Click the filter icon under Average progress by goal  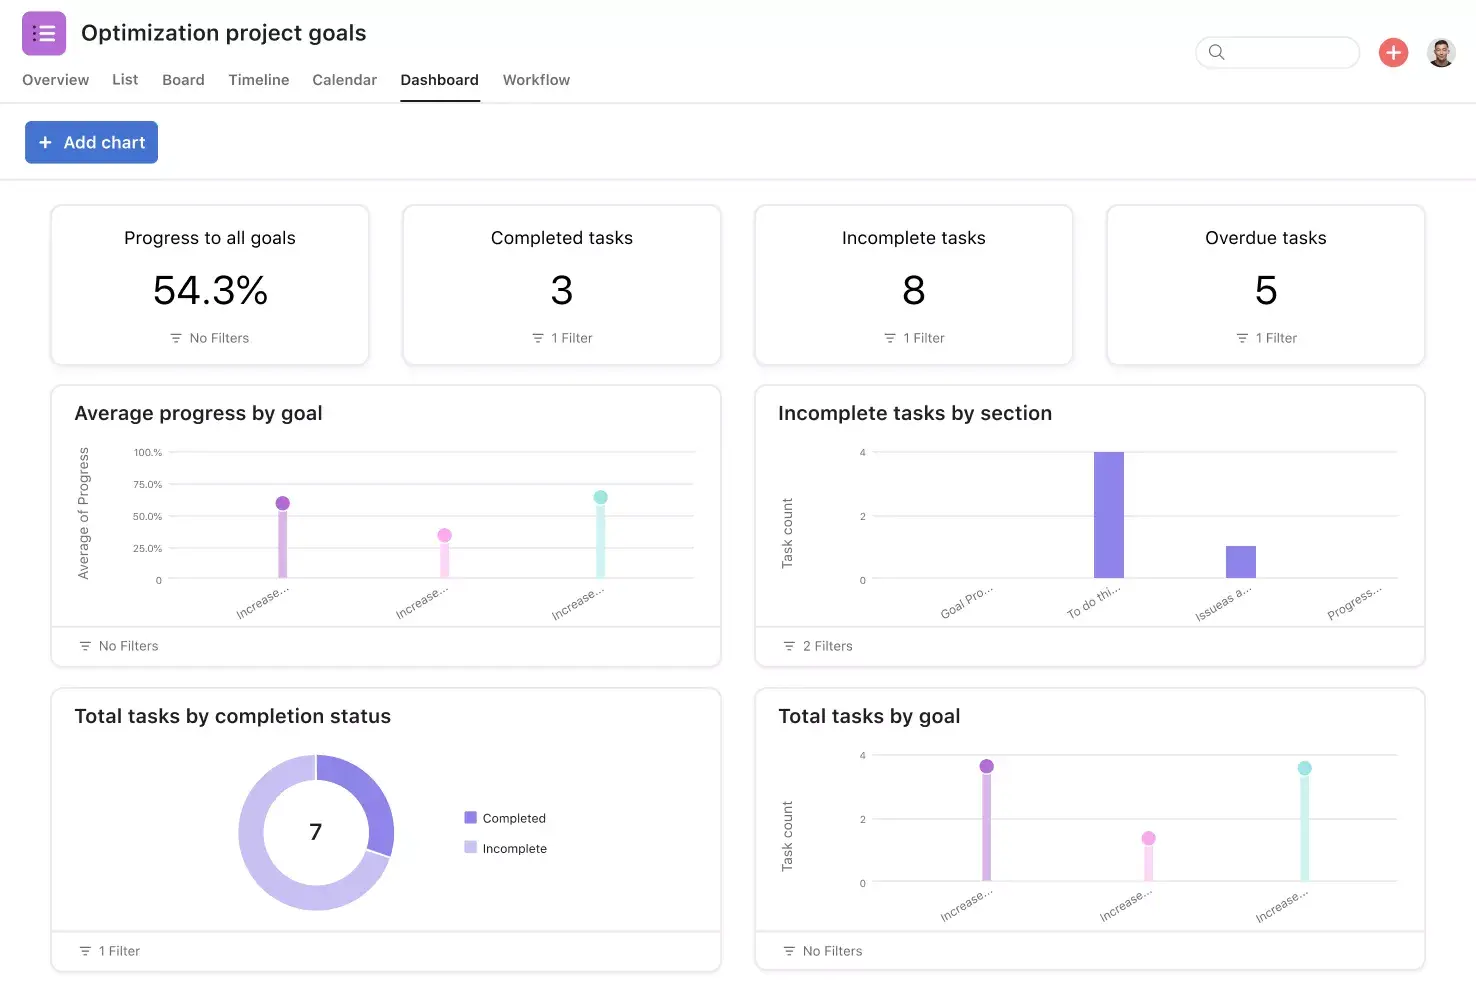(x=86, y=646)
